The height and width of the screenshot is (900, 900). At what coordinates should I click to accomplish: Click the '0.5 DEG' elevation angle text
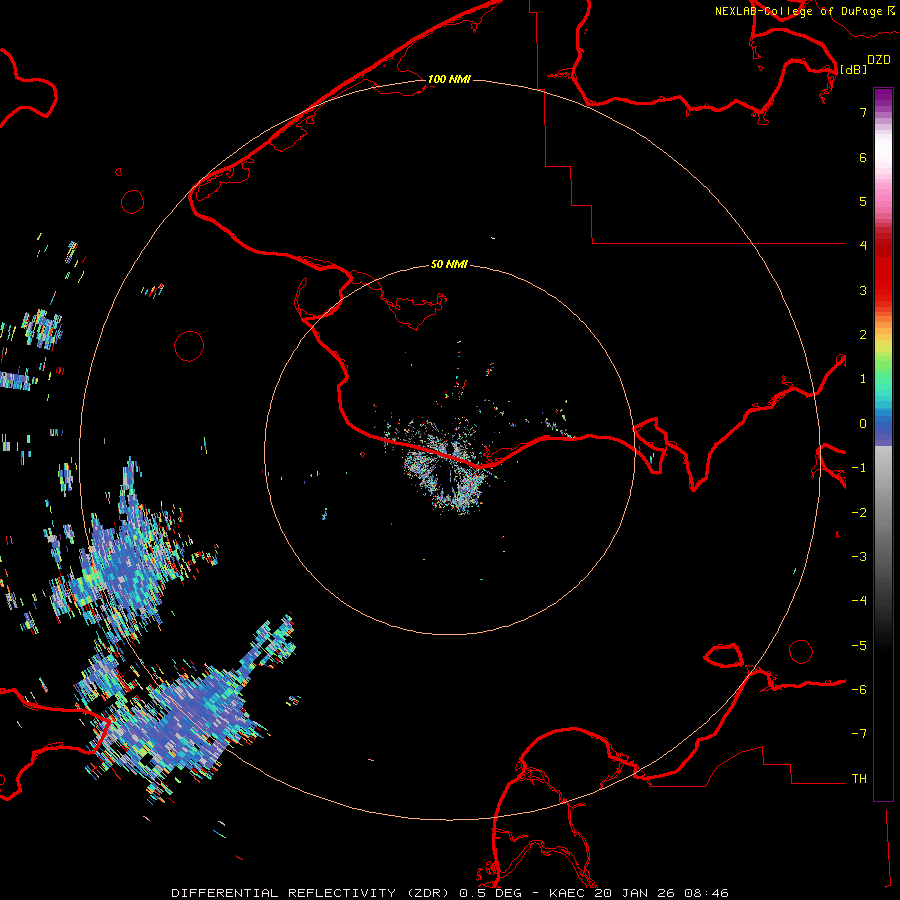point(490,893)
